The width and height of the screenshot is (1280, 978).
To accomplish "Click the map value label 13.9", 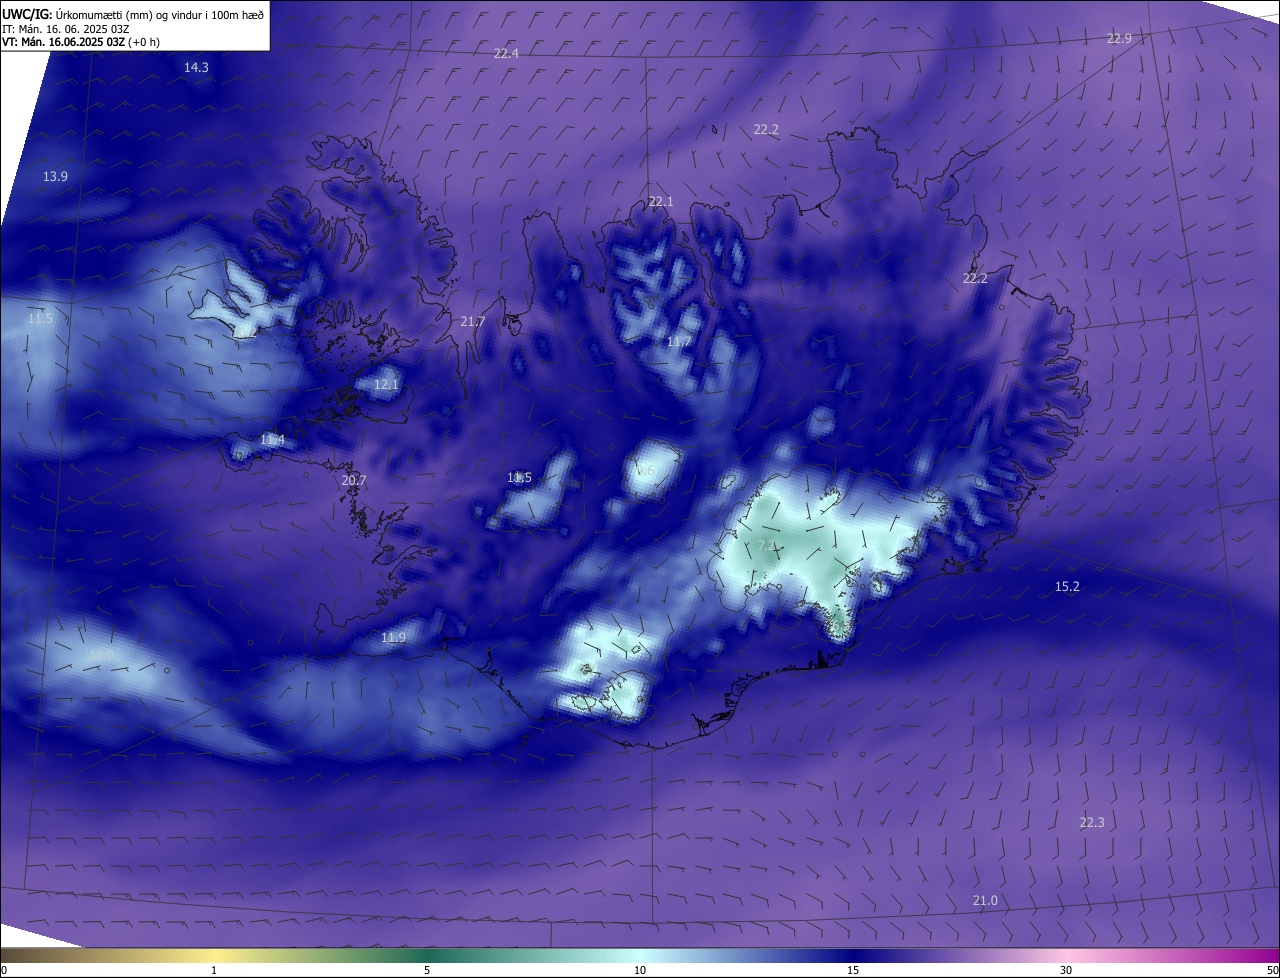I will [x=55, y=176].
